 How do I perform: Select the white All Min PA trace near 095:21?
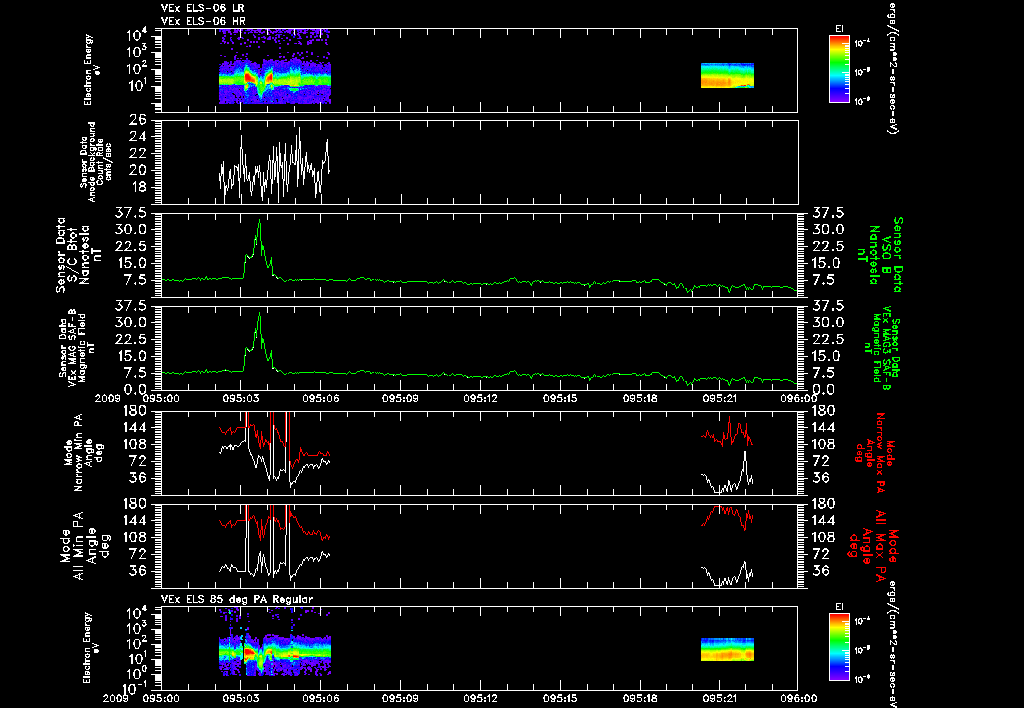tap(727, 575)
